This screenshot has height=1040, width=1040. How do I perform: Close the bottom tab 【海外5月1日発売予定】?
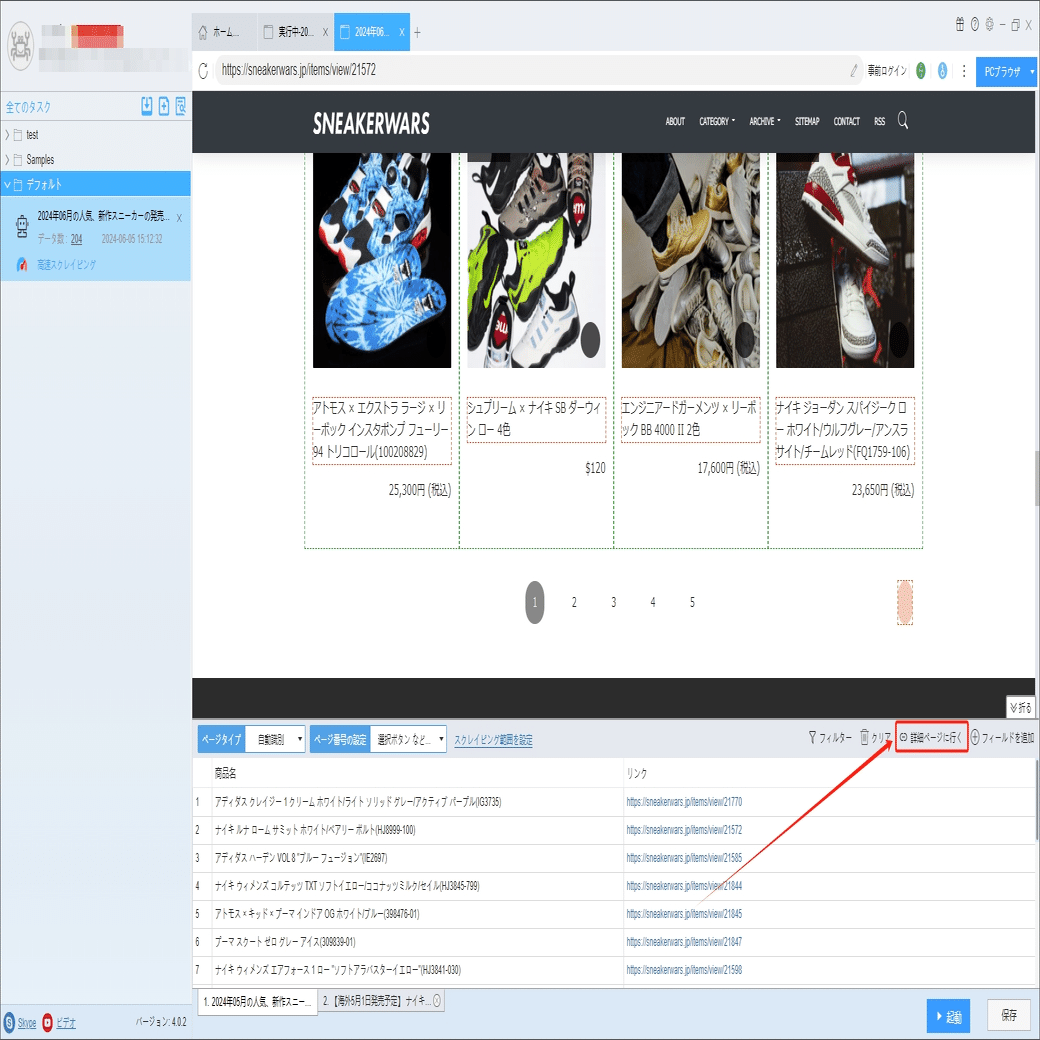tap(437, 1000)
